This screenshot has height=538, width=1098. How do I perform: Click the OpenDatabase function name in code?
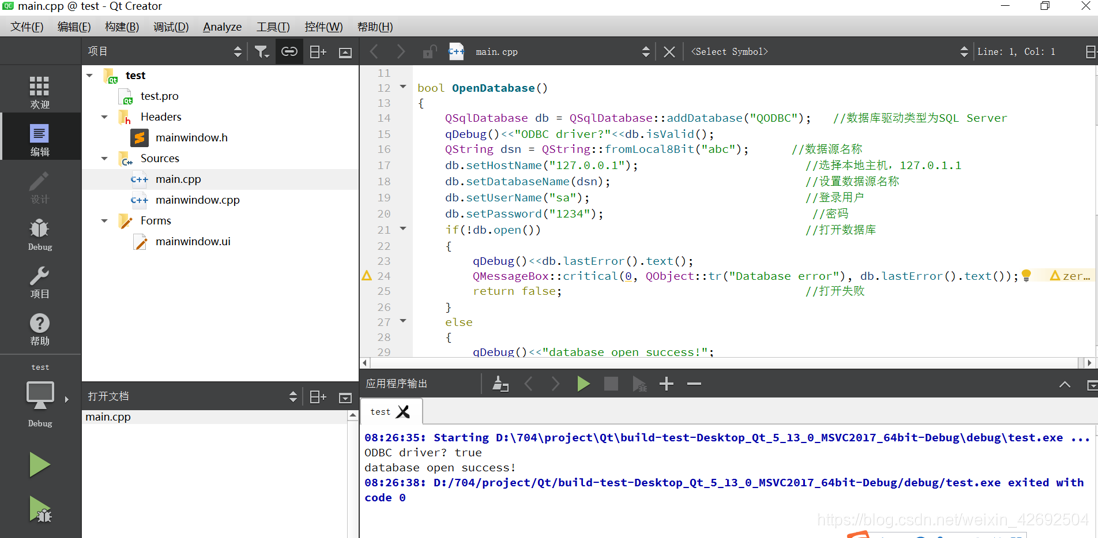pos(493,88)
